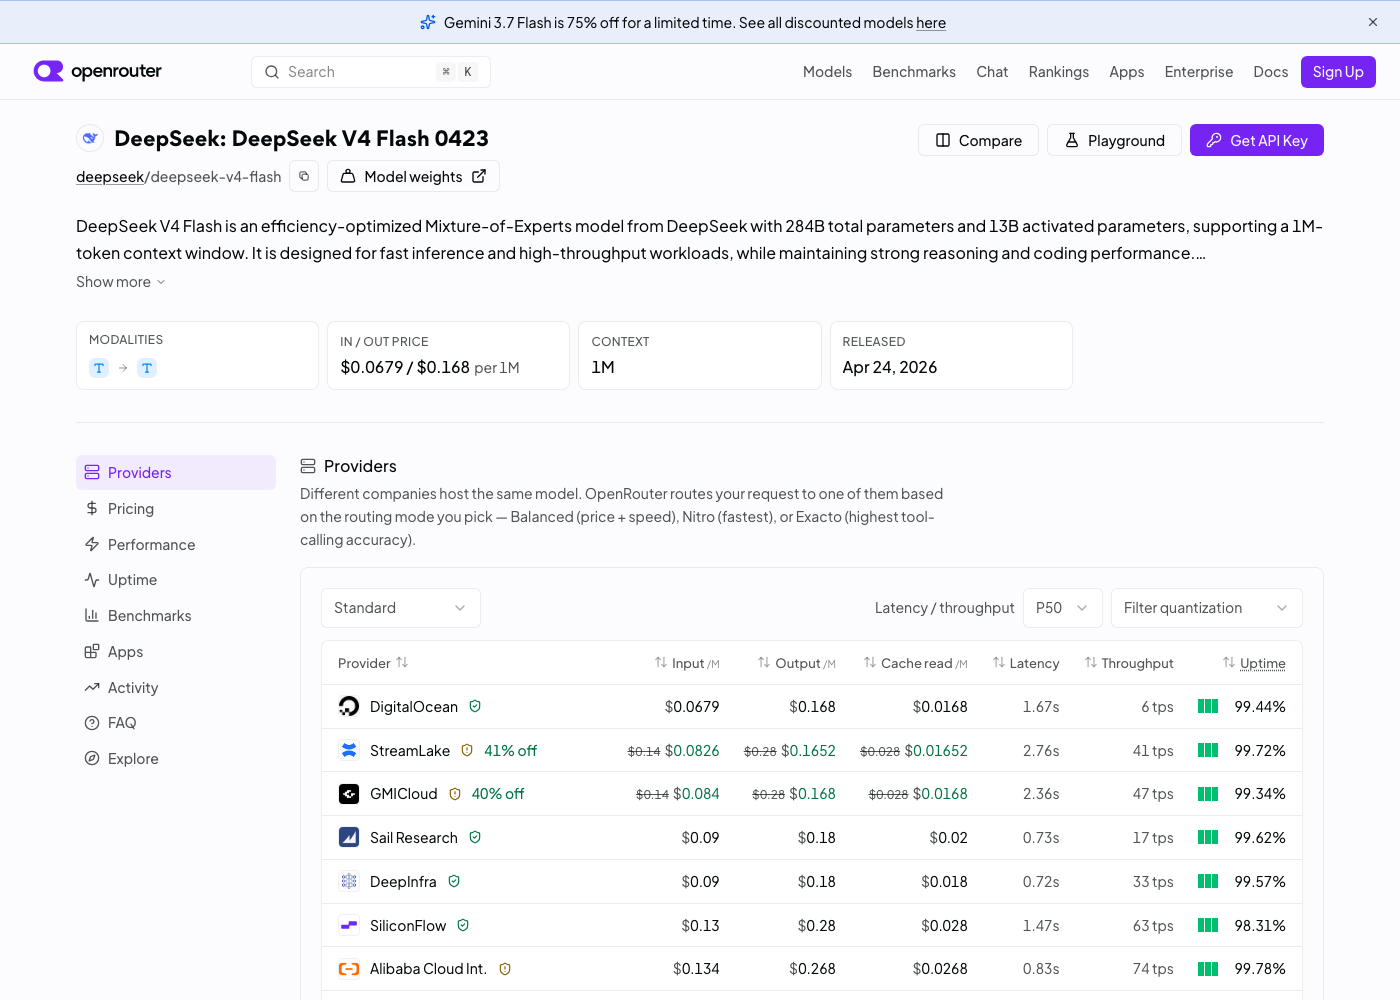Open the Playground button
1400x1000 pixels.
pos(1114,140)
